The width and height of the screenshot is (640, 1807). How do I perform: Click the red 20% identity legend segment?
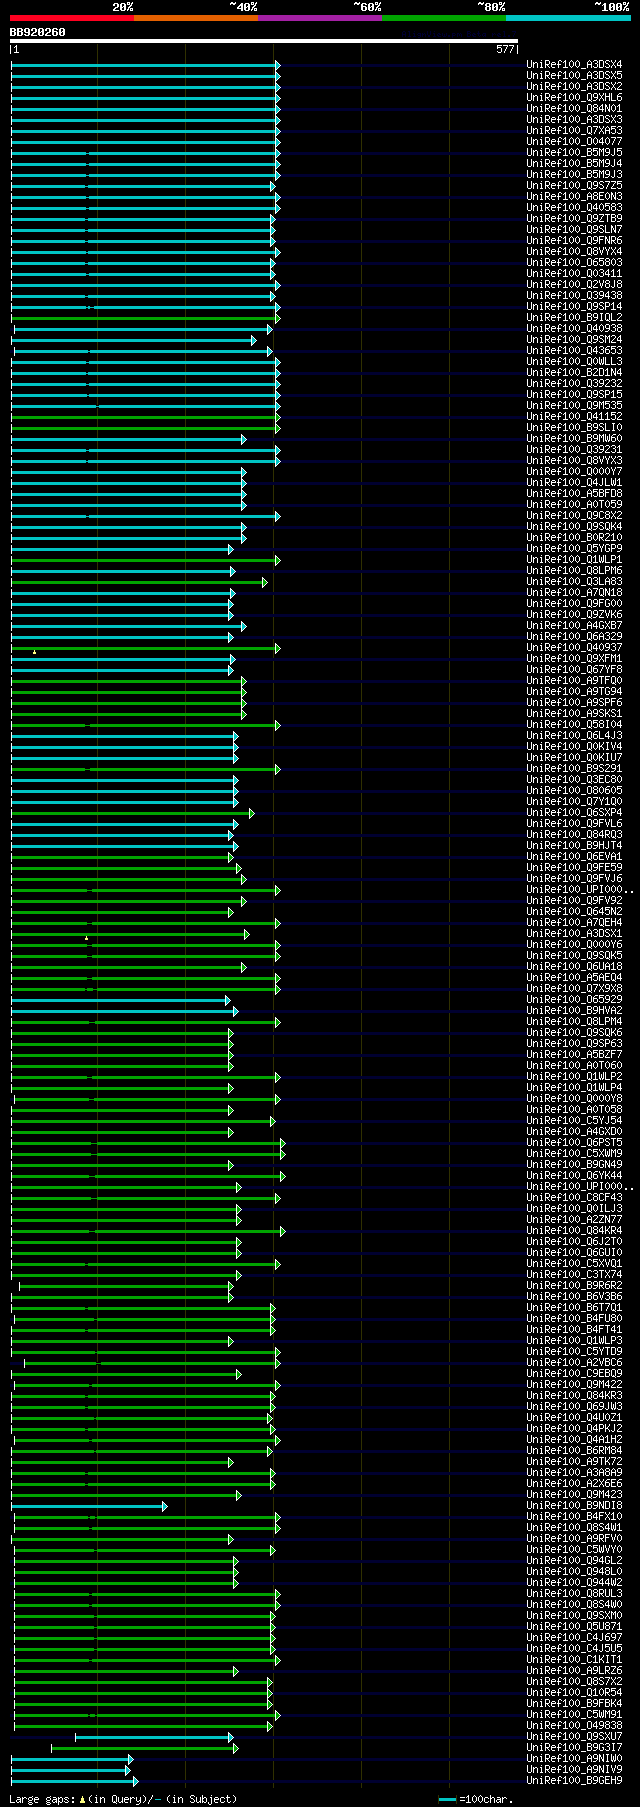pos(71,18)
